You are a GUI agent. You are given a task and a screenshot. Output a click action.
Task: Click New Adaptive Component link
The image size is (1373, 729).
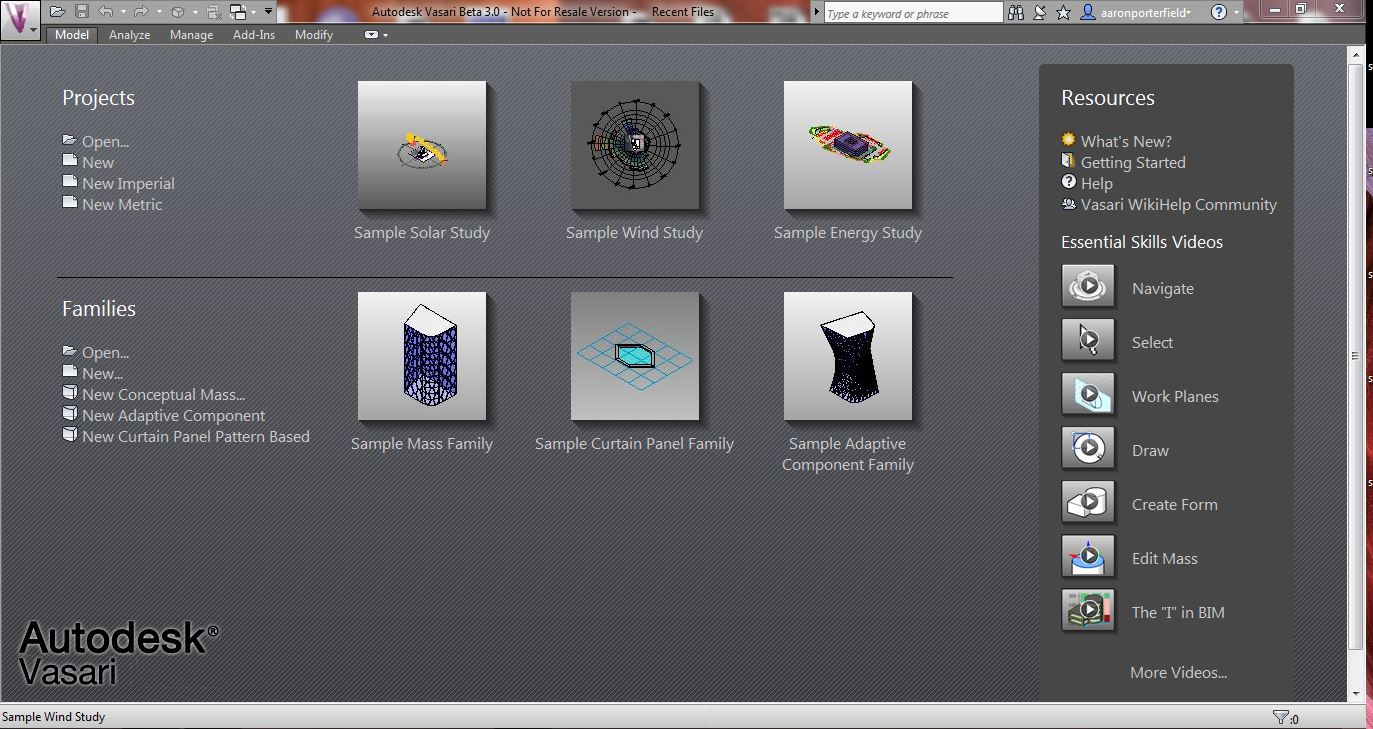(x=174, y=416)
